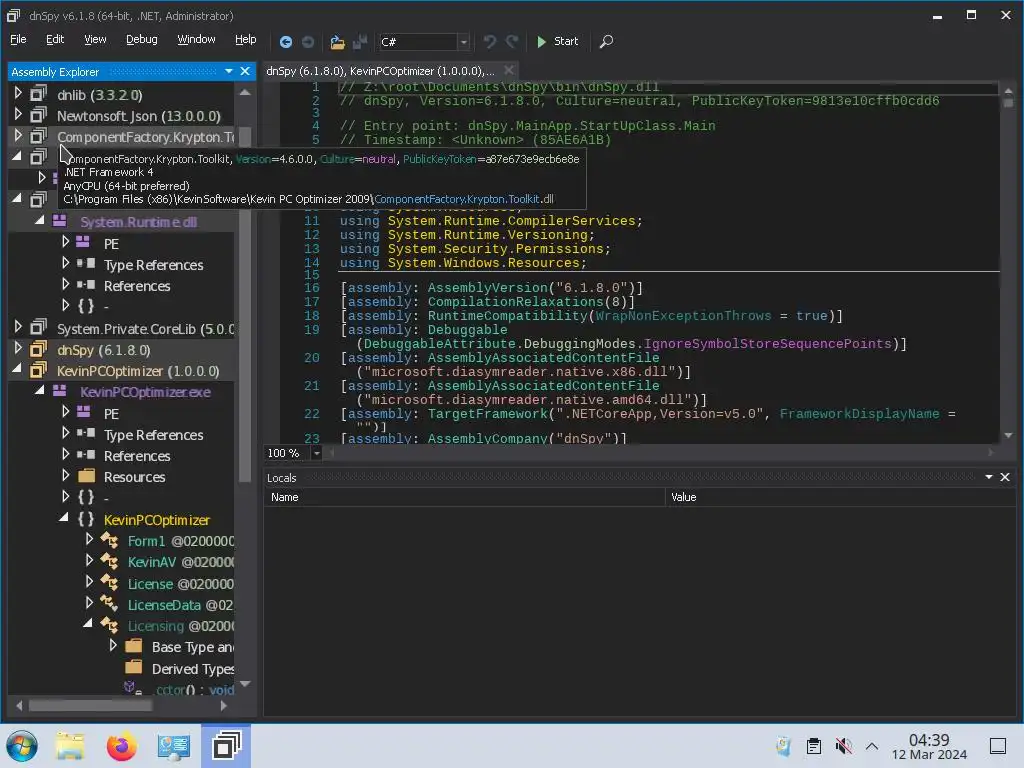Click the Newtonsoft.Json assembly icon
1024x768 pixels.
39,115
